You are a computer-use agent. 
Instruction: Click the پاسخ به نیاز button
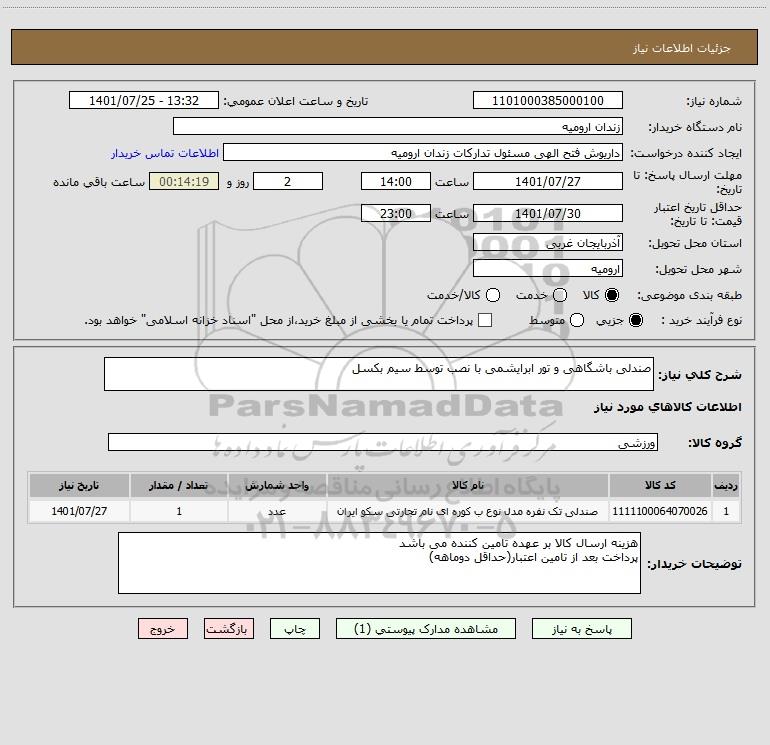(581, 629)
